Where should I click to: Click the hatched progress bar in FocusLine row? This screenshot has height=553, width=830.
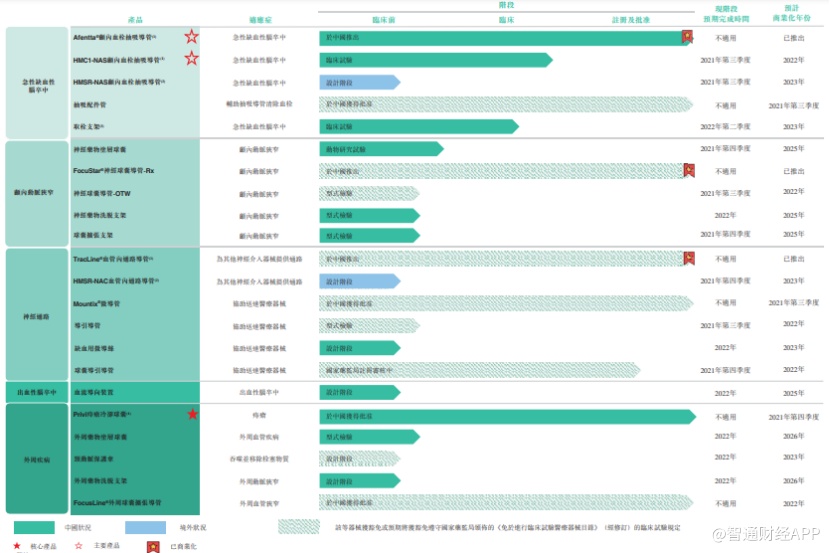[x=507, y=502]
